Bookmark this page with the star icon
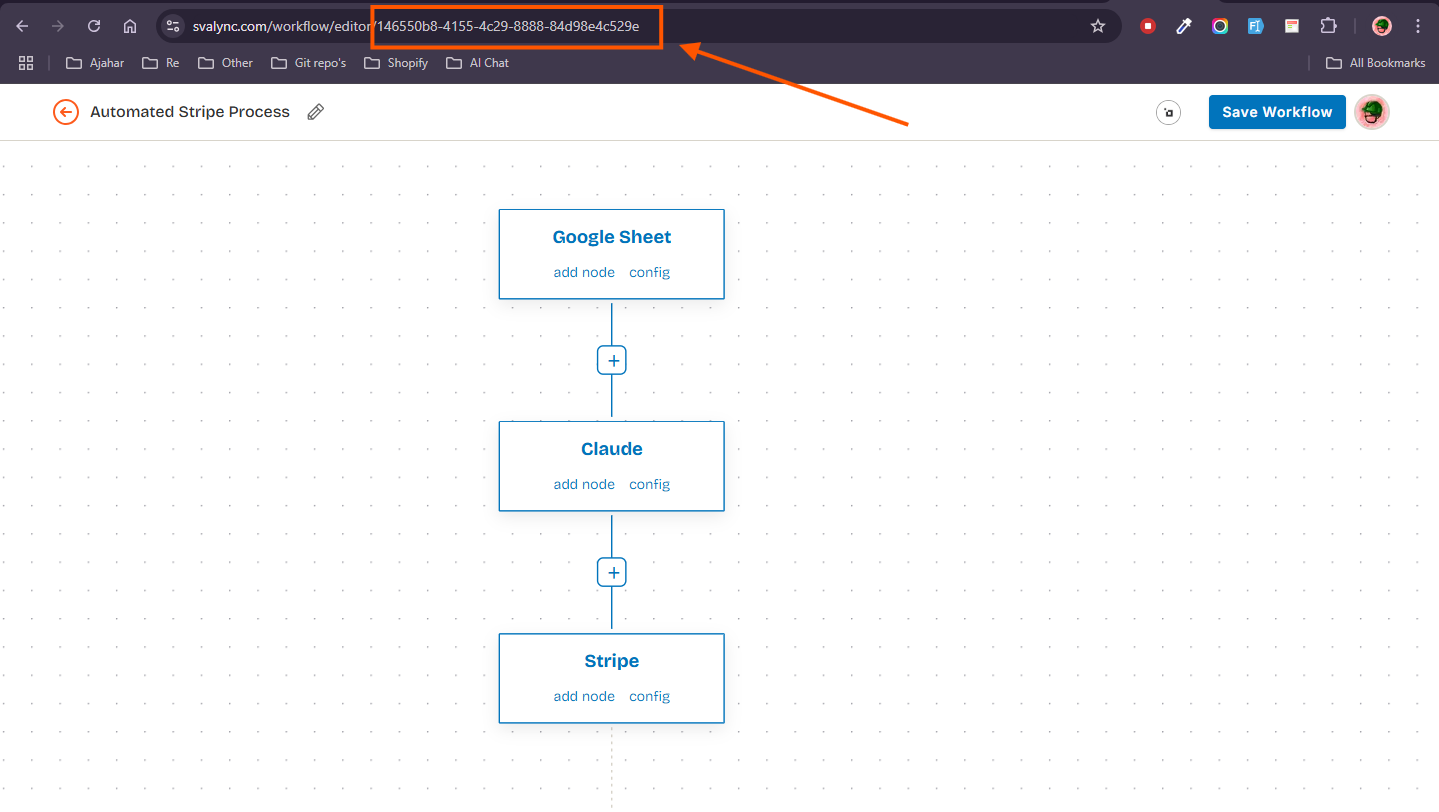The width and height of the screenshot is (1439, 812). 1098,26
